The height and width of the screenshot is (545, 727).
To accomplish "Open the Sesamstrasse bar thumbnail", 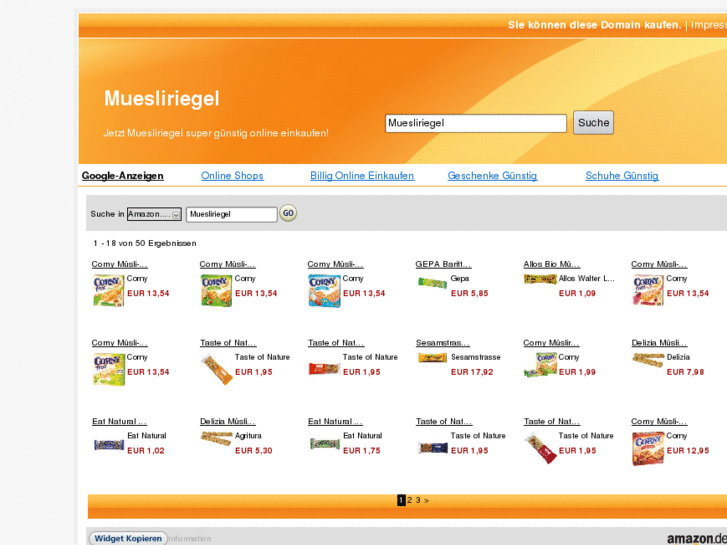I will [432, 358].
